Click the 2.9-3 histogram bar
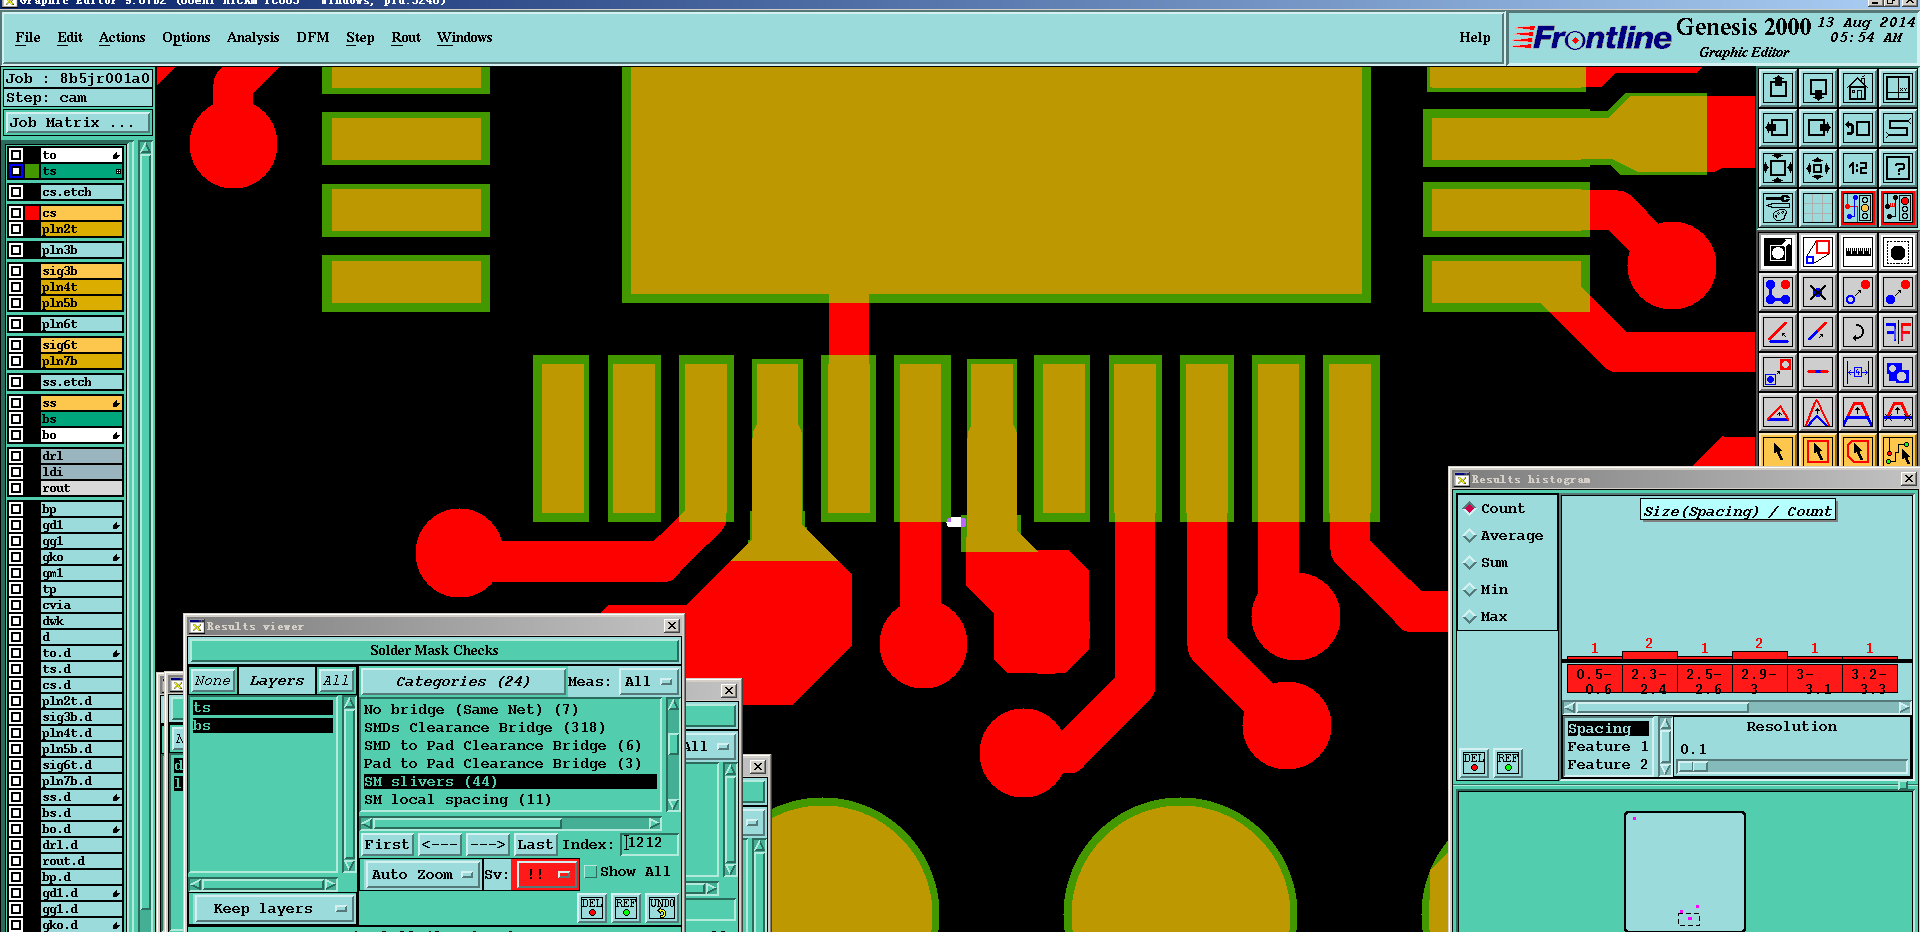 tap(1759, 680)
